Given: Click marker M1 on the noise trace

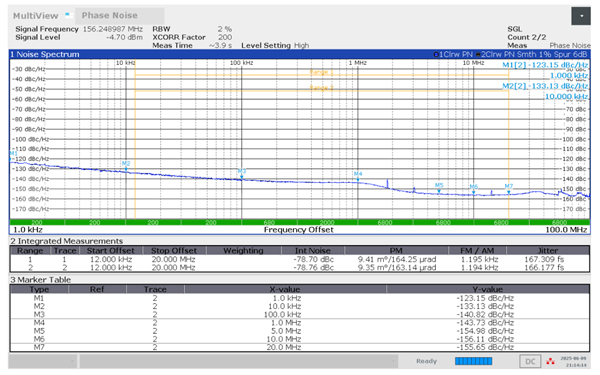Looking at the screenshot, I should pos(13,155).
